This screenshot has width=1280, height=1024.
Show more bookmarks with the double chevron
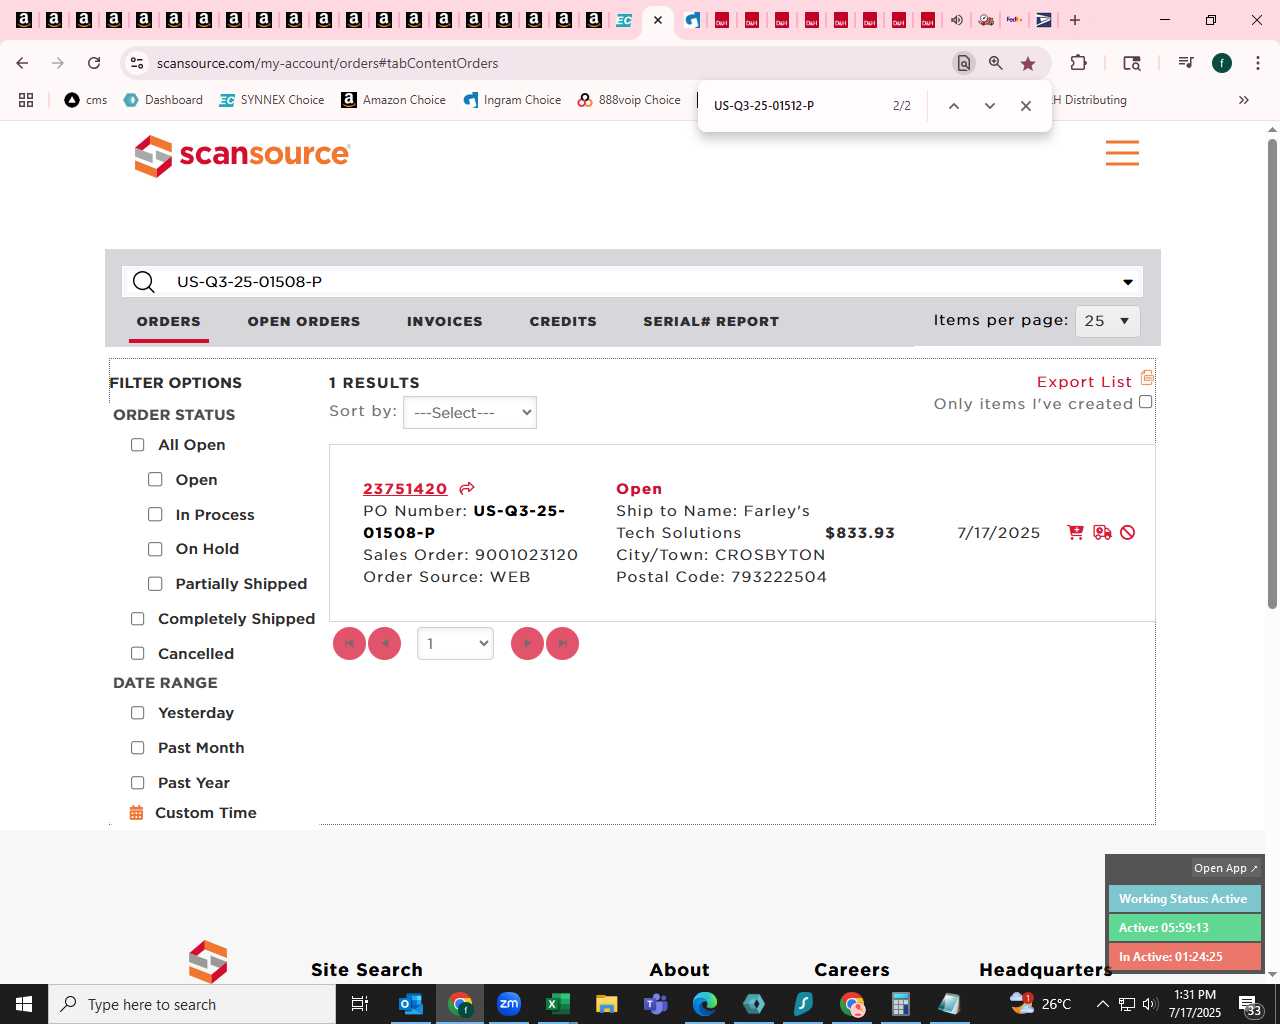tap(1244, 100)
